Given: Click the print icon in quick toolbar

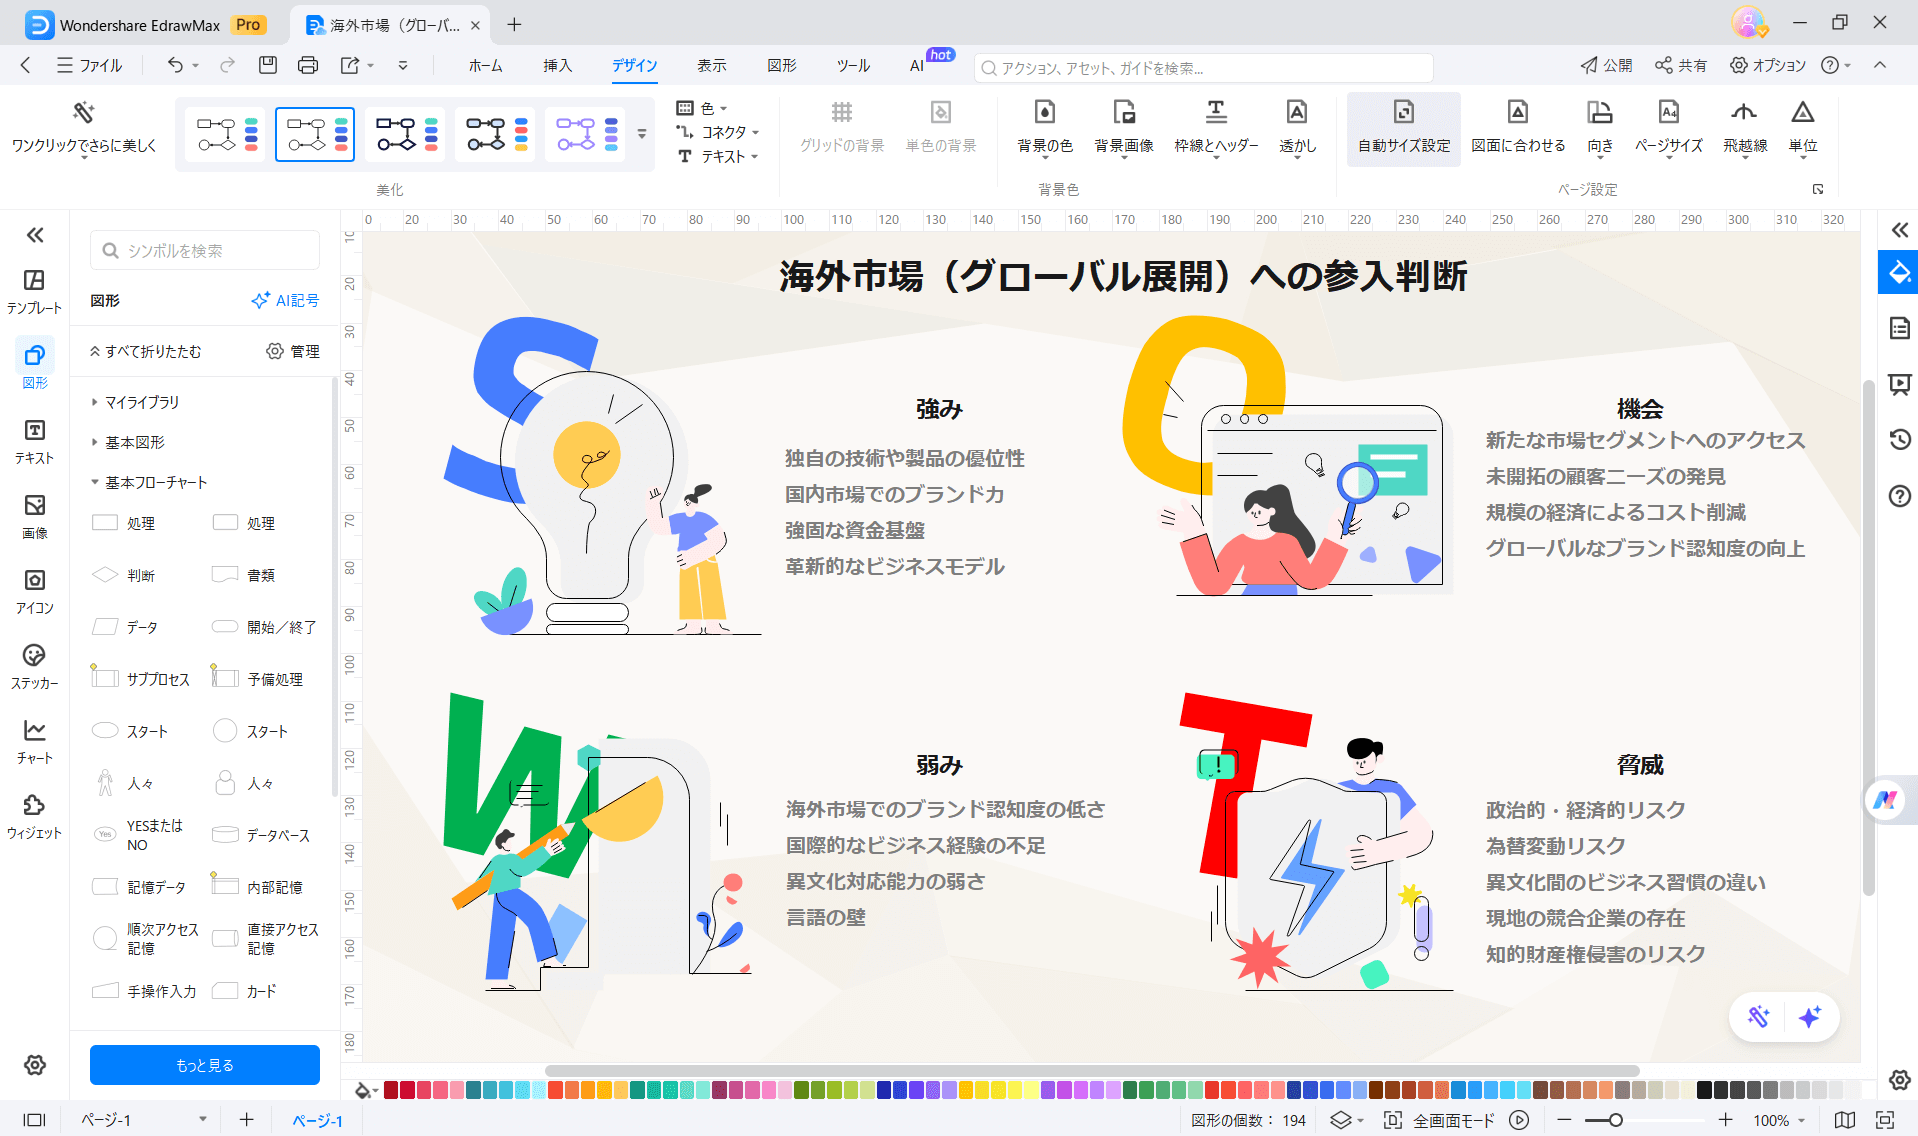Looking at the screenshot, I should coord(308,66).
